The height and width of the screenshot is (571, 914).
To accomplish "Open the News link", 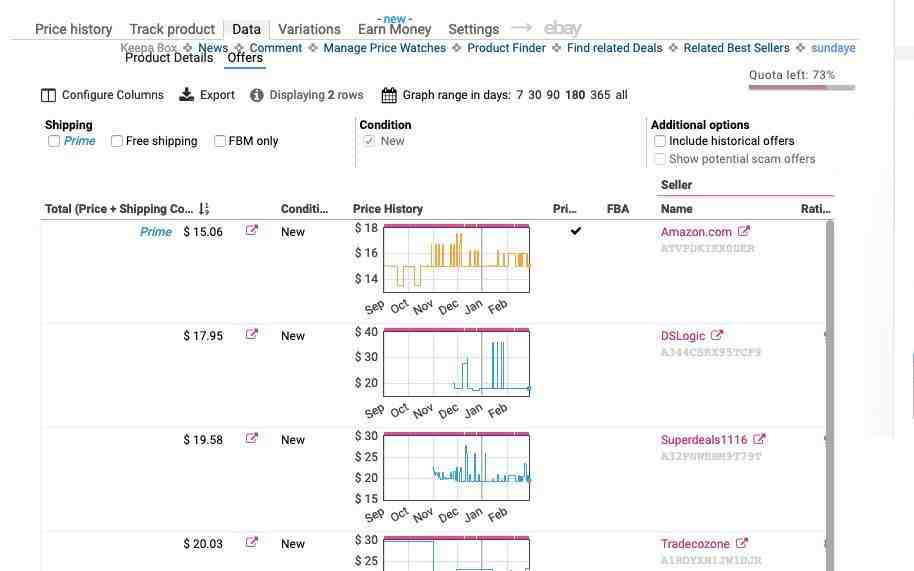I will 213,48.
